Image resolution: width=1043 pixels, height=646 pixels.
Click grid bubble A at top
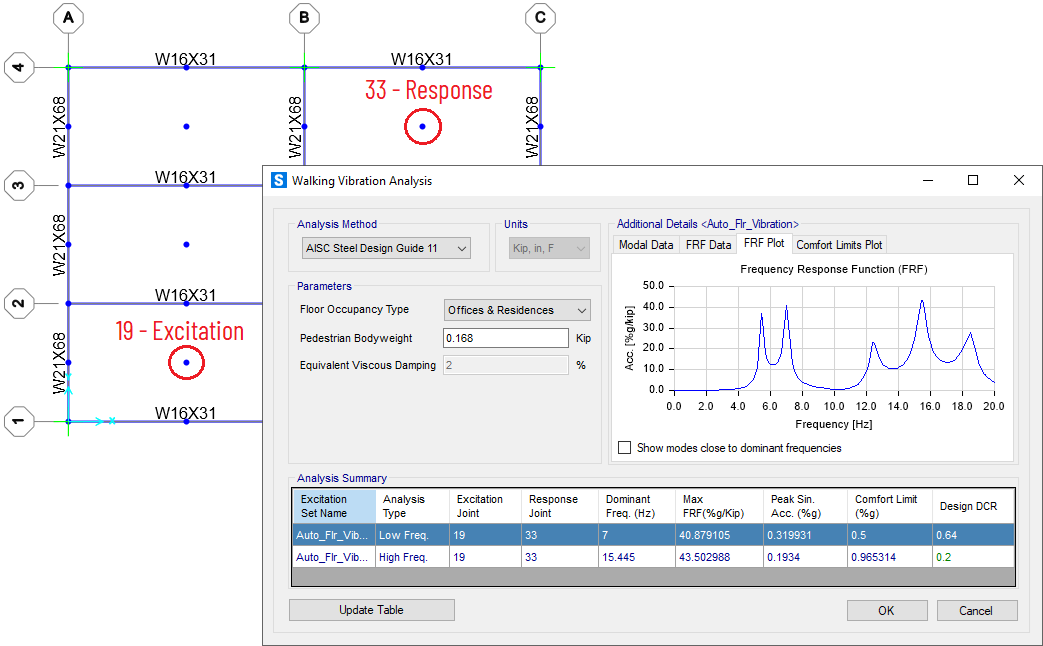(x=68, y=18)
